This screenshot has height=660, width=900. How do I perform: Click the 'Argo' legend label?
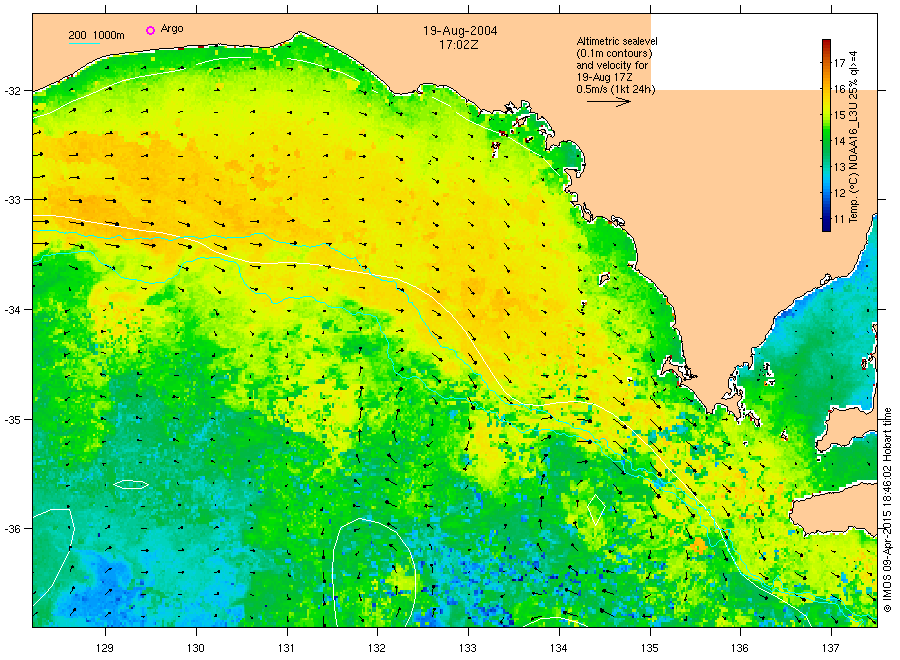[172, 29]
